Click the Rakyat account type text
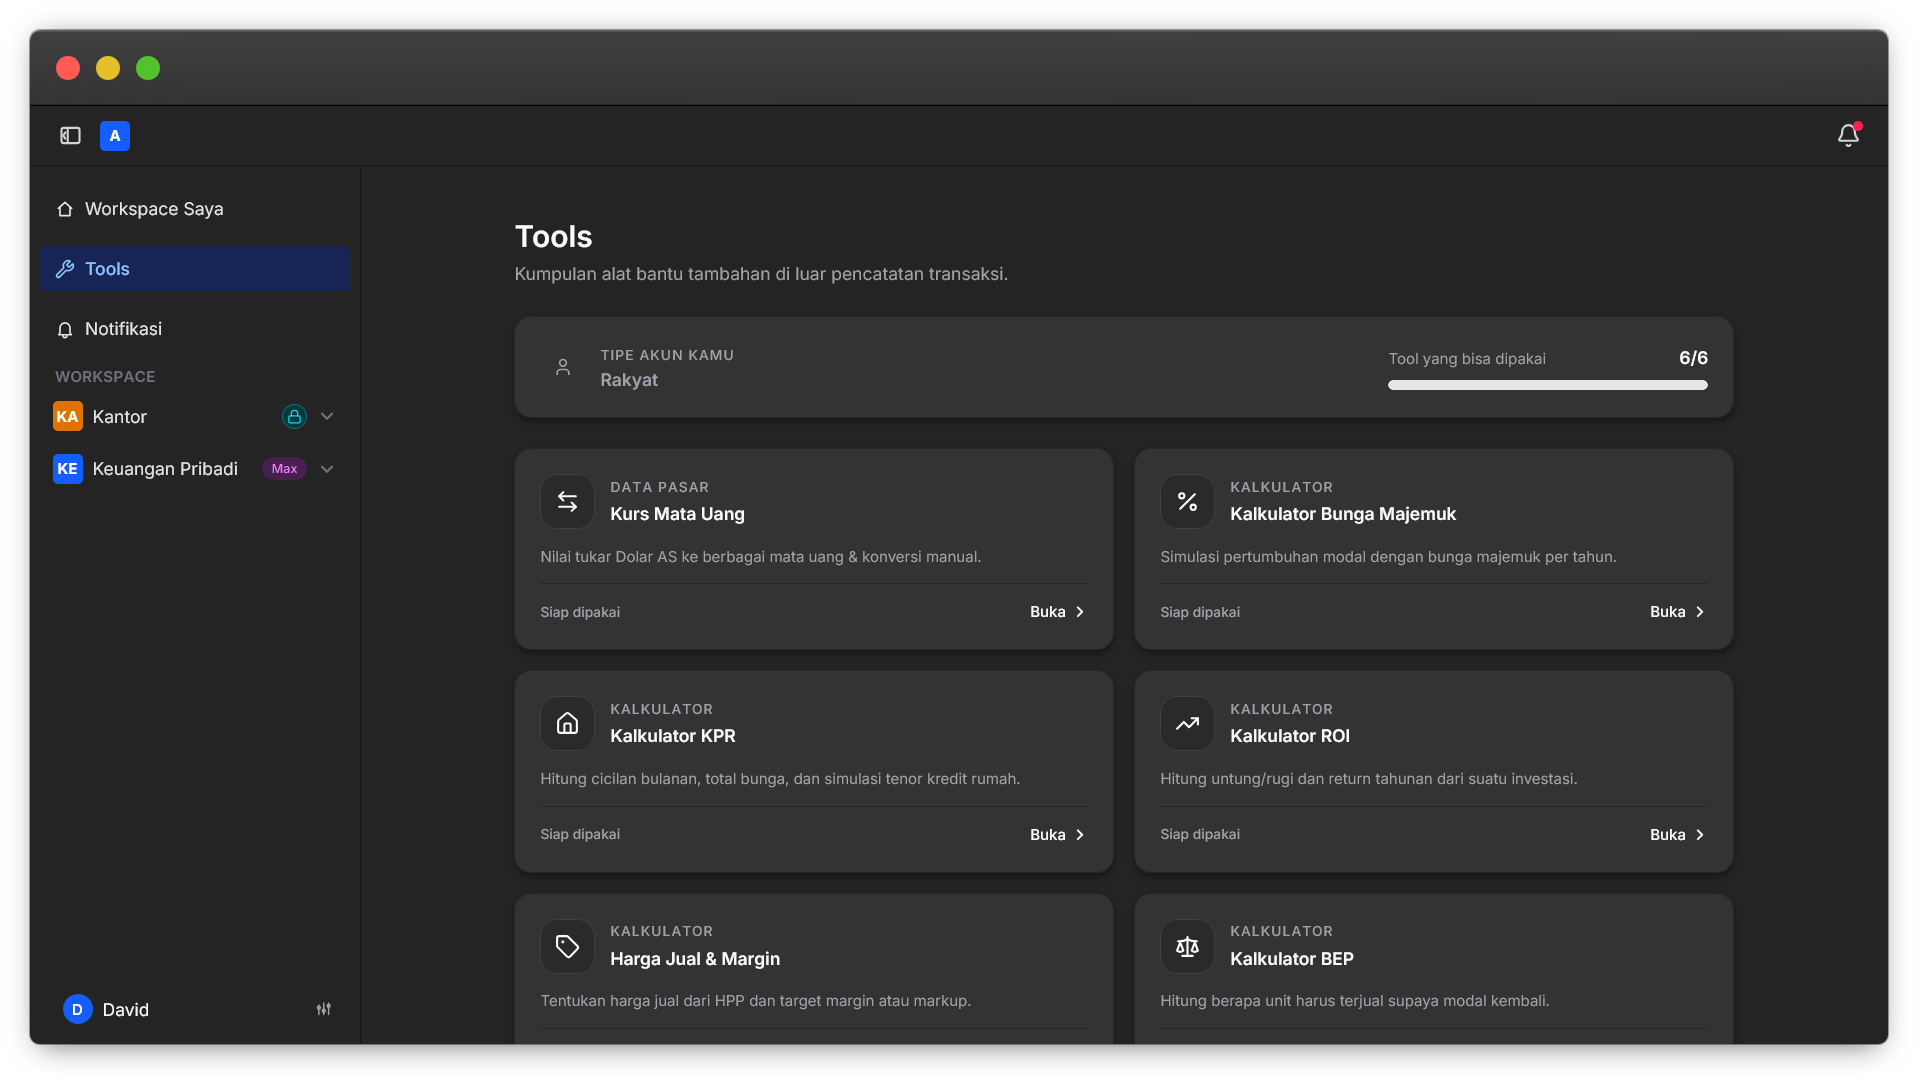The height and width of the screenshot is (1074, 1918). point(629,380)
